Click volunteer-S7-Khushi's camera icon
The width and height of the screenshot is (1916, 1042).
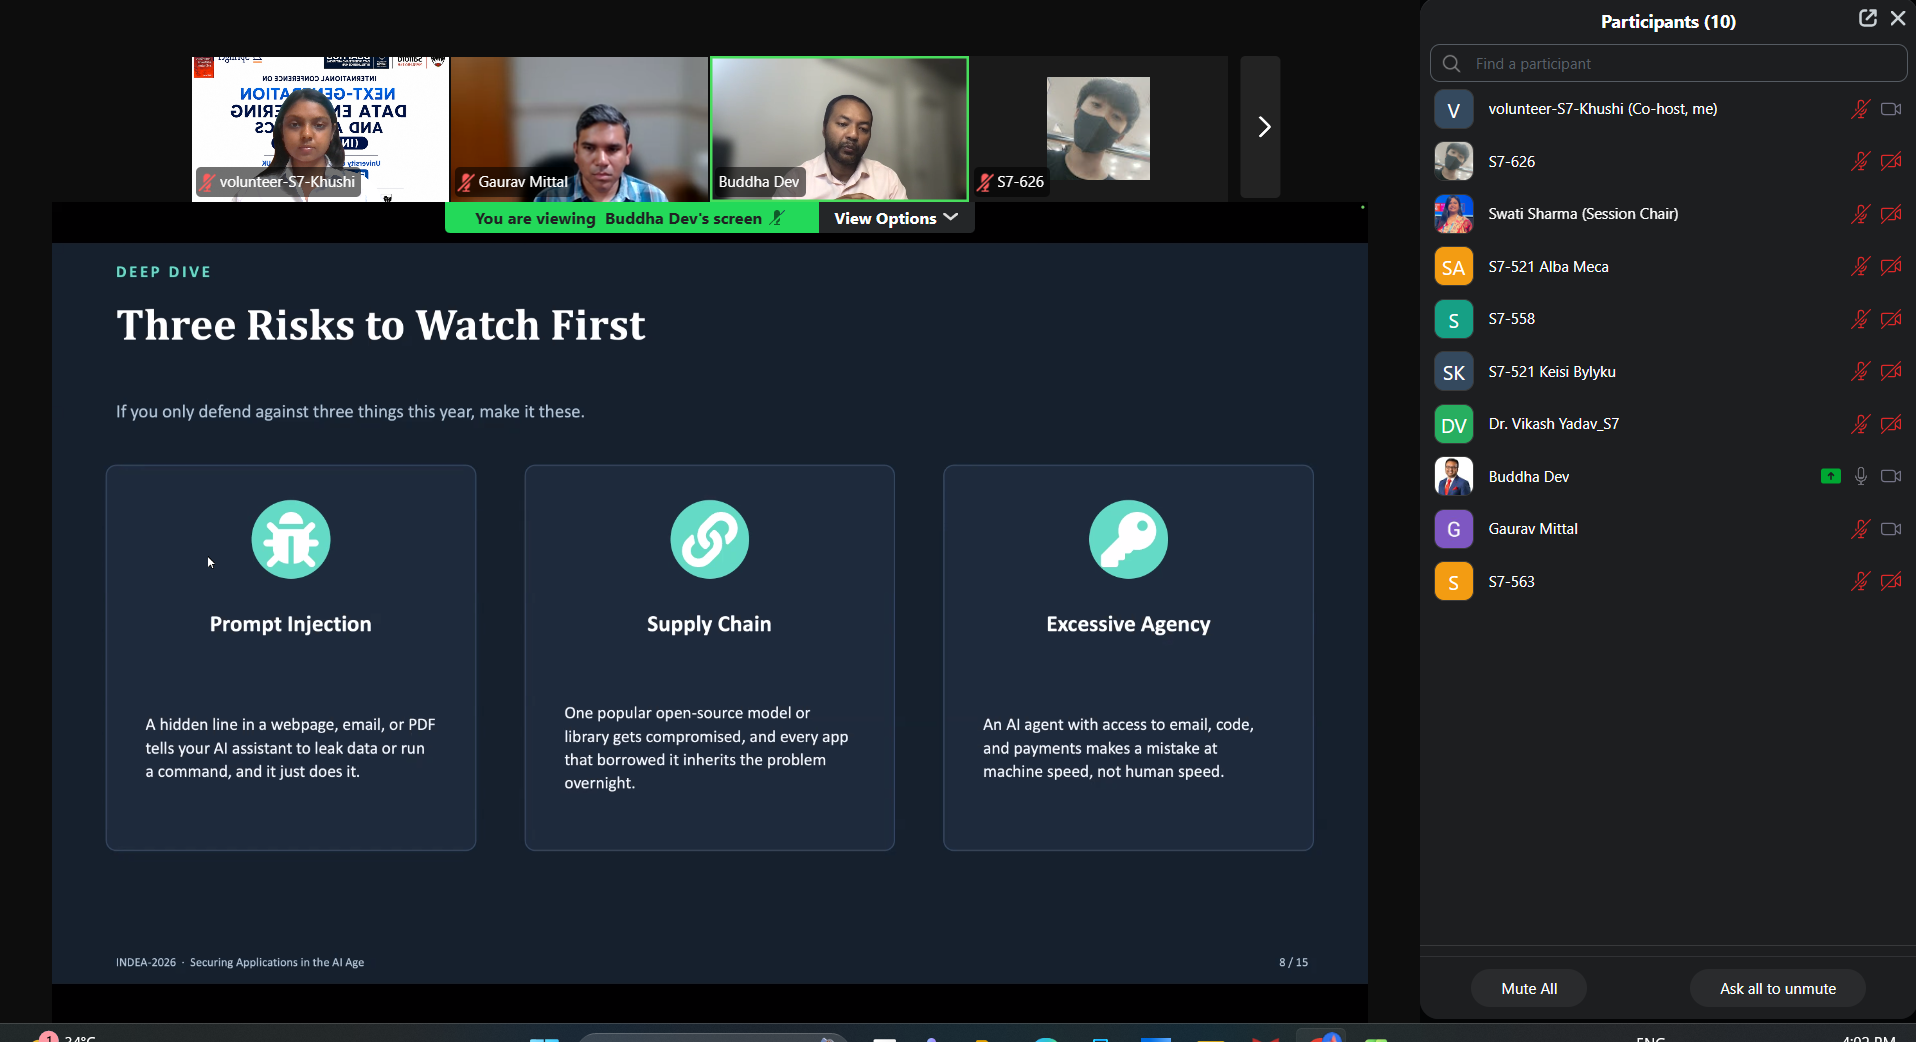(1890, 109)
